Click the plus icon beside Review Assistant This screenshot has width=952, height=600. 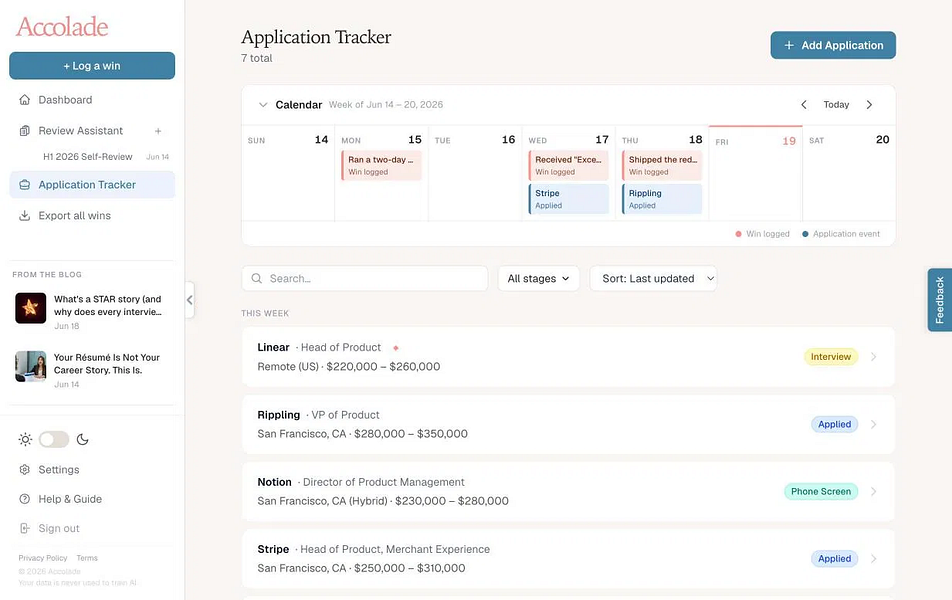point(158,131)
